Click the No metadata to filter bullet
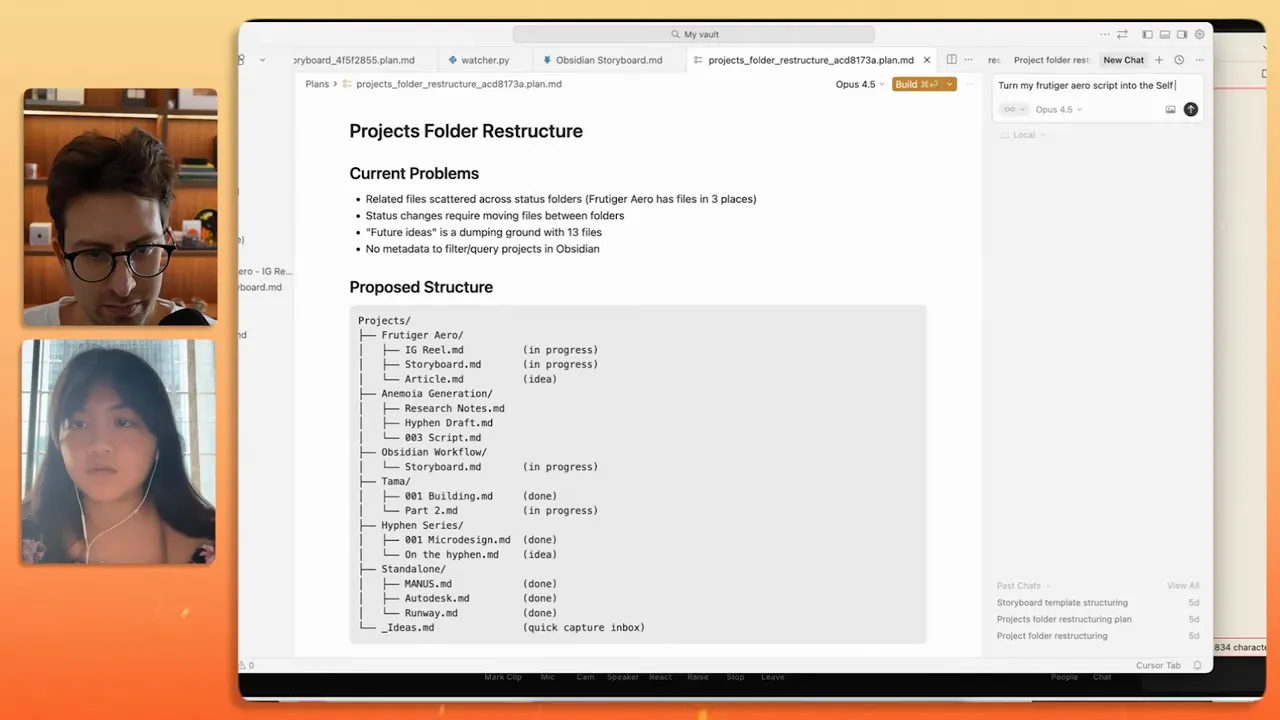This screenshot has height=720, width=1280. (x=482, y=249)
